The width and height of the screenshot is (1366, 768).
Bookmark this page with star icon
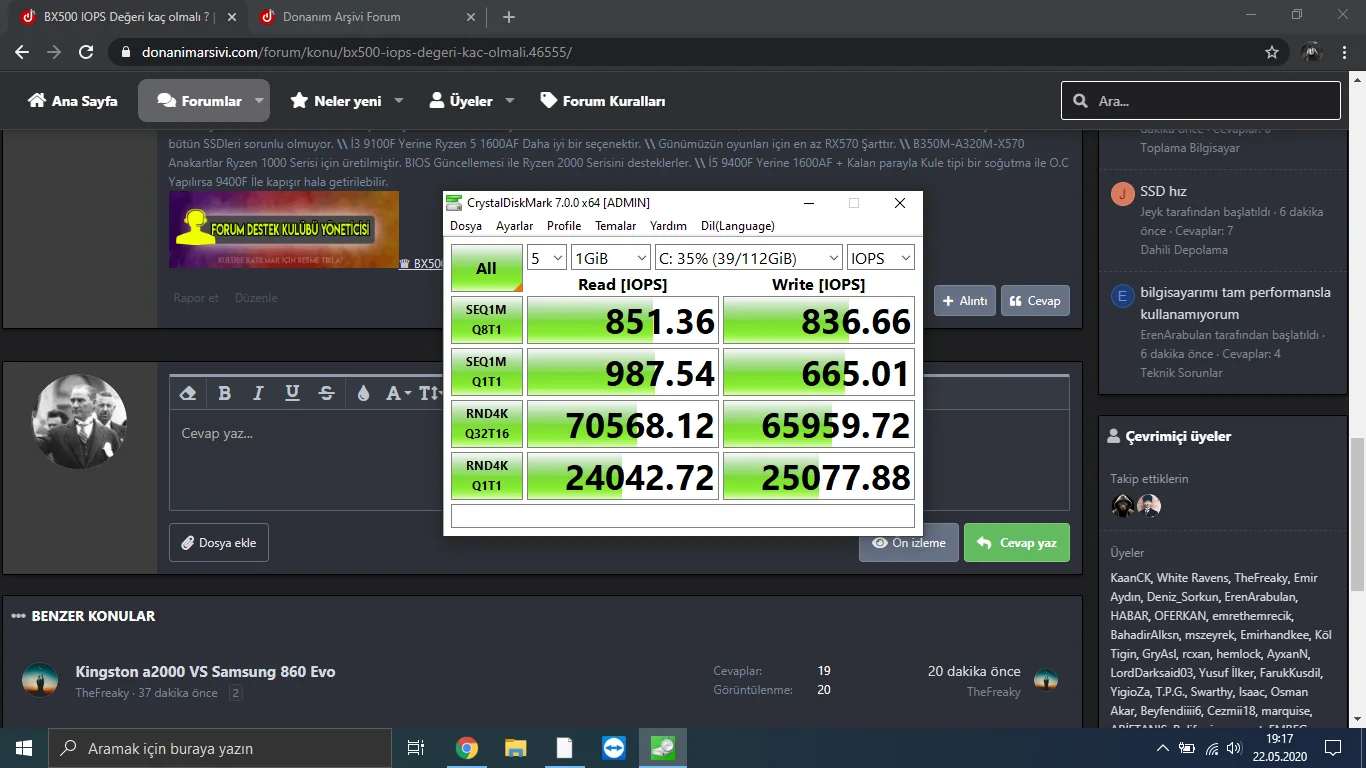tap(1272, 52)
